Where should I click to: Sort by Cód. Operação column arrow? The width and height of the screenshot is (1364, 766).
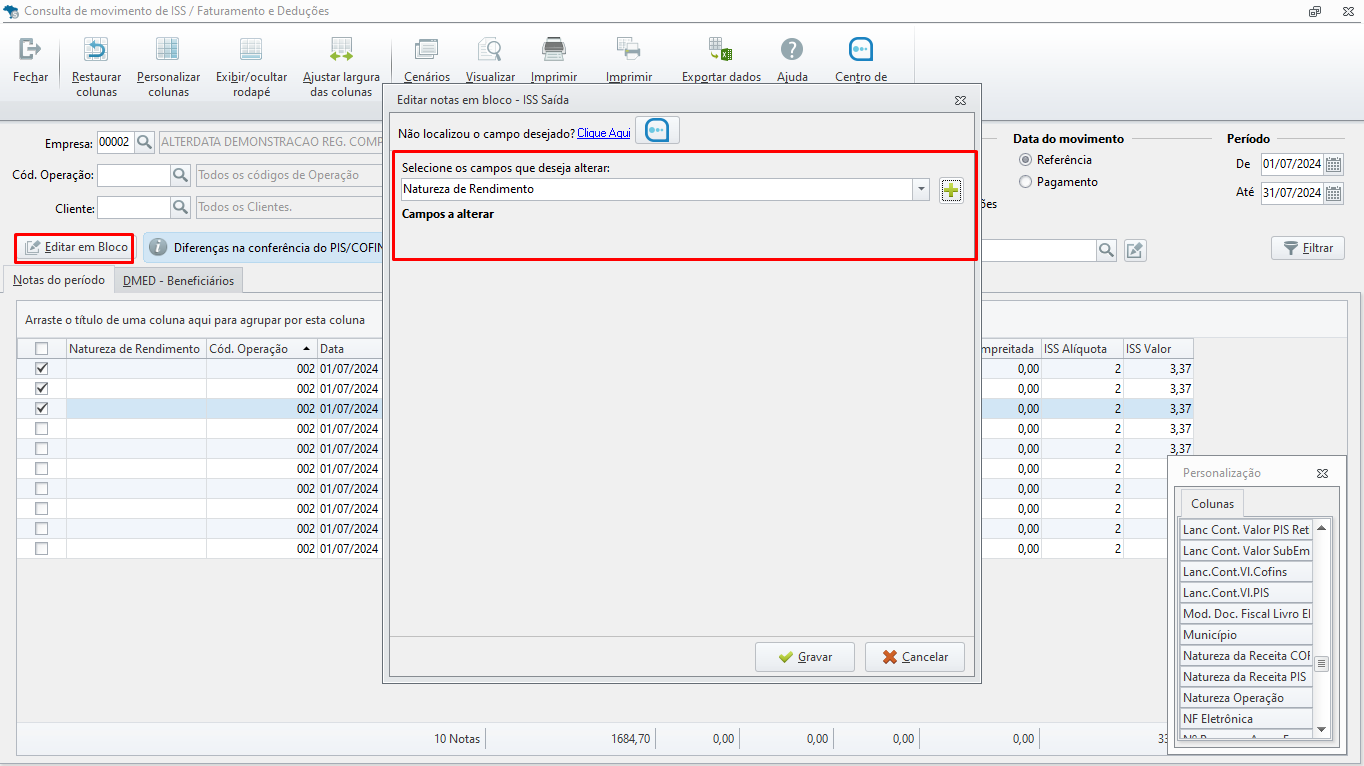[x=306, y=349]
